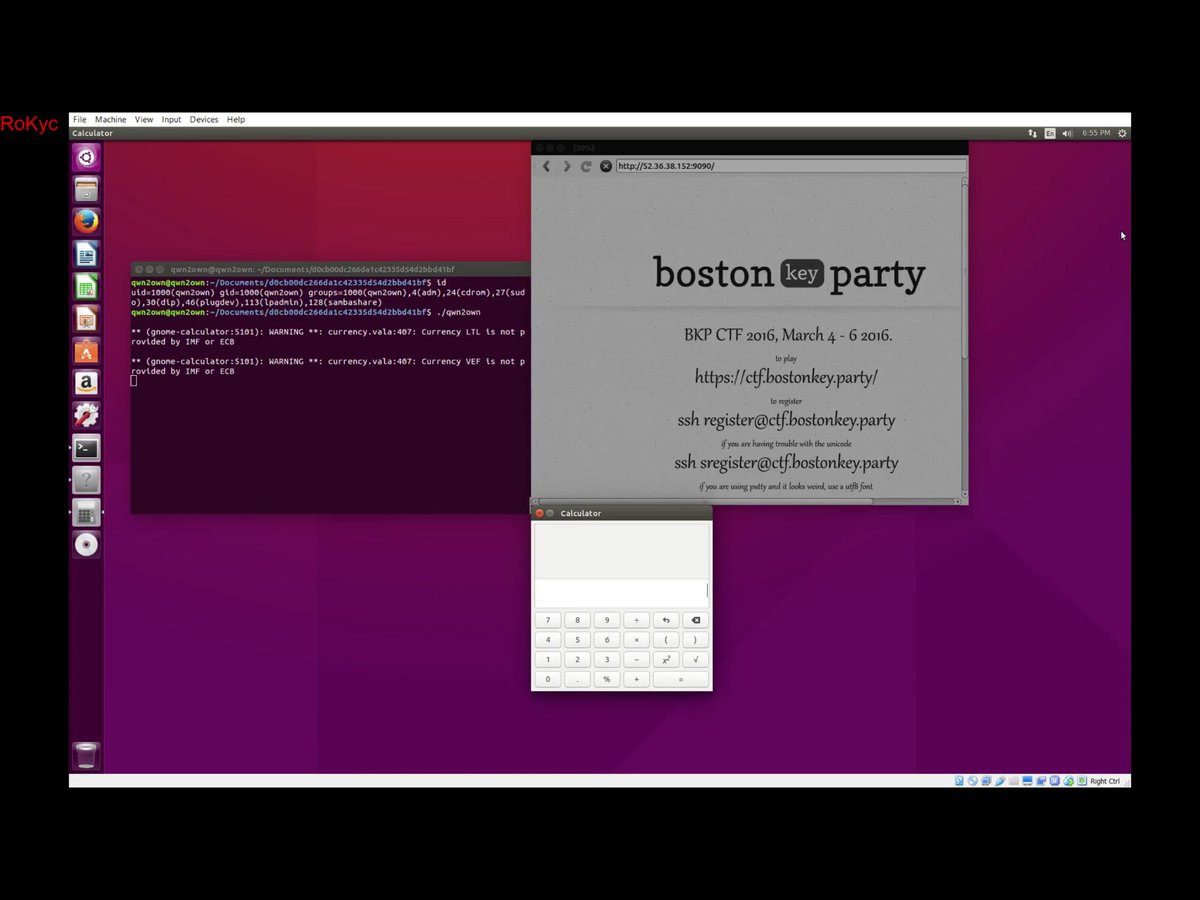Open the Files manager in the launcher
This screenshot has height=900, width=1200.
pyautogui.click(x=86, y=189)
